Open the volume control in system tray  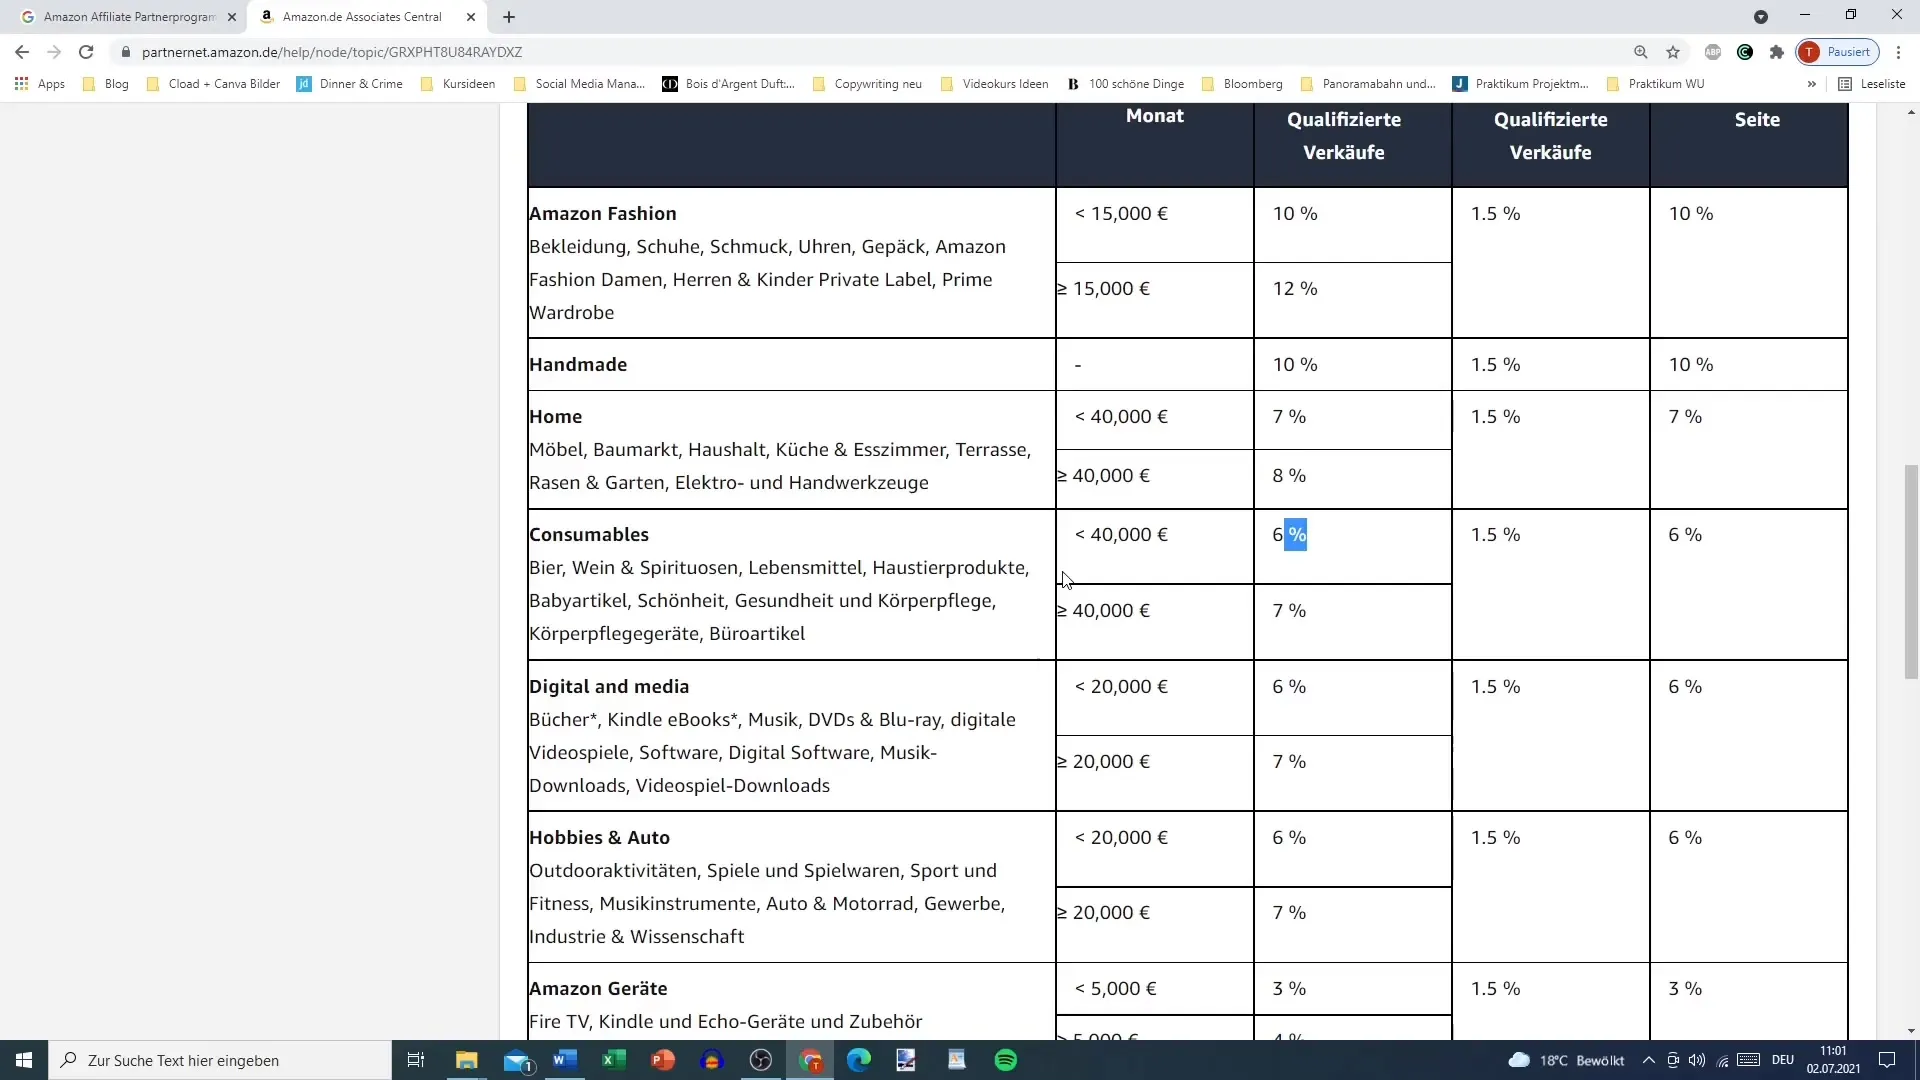1697,1060
